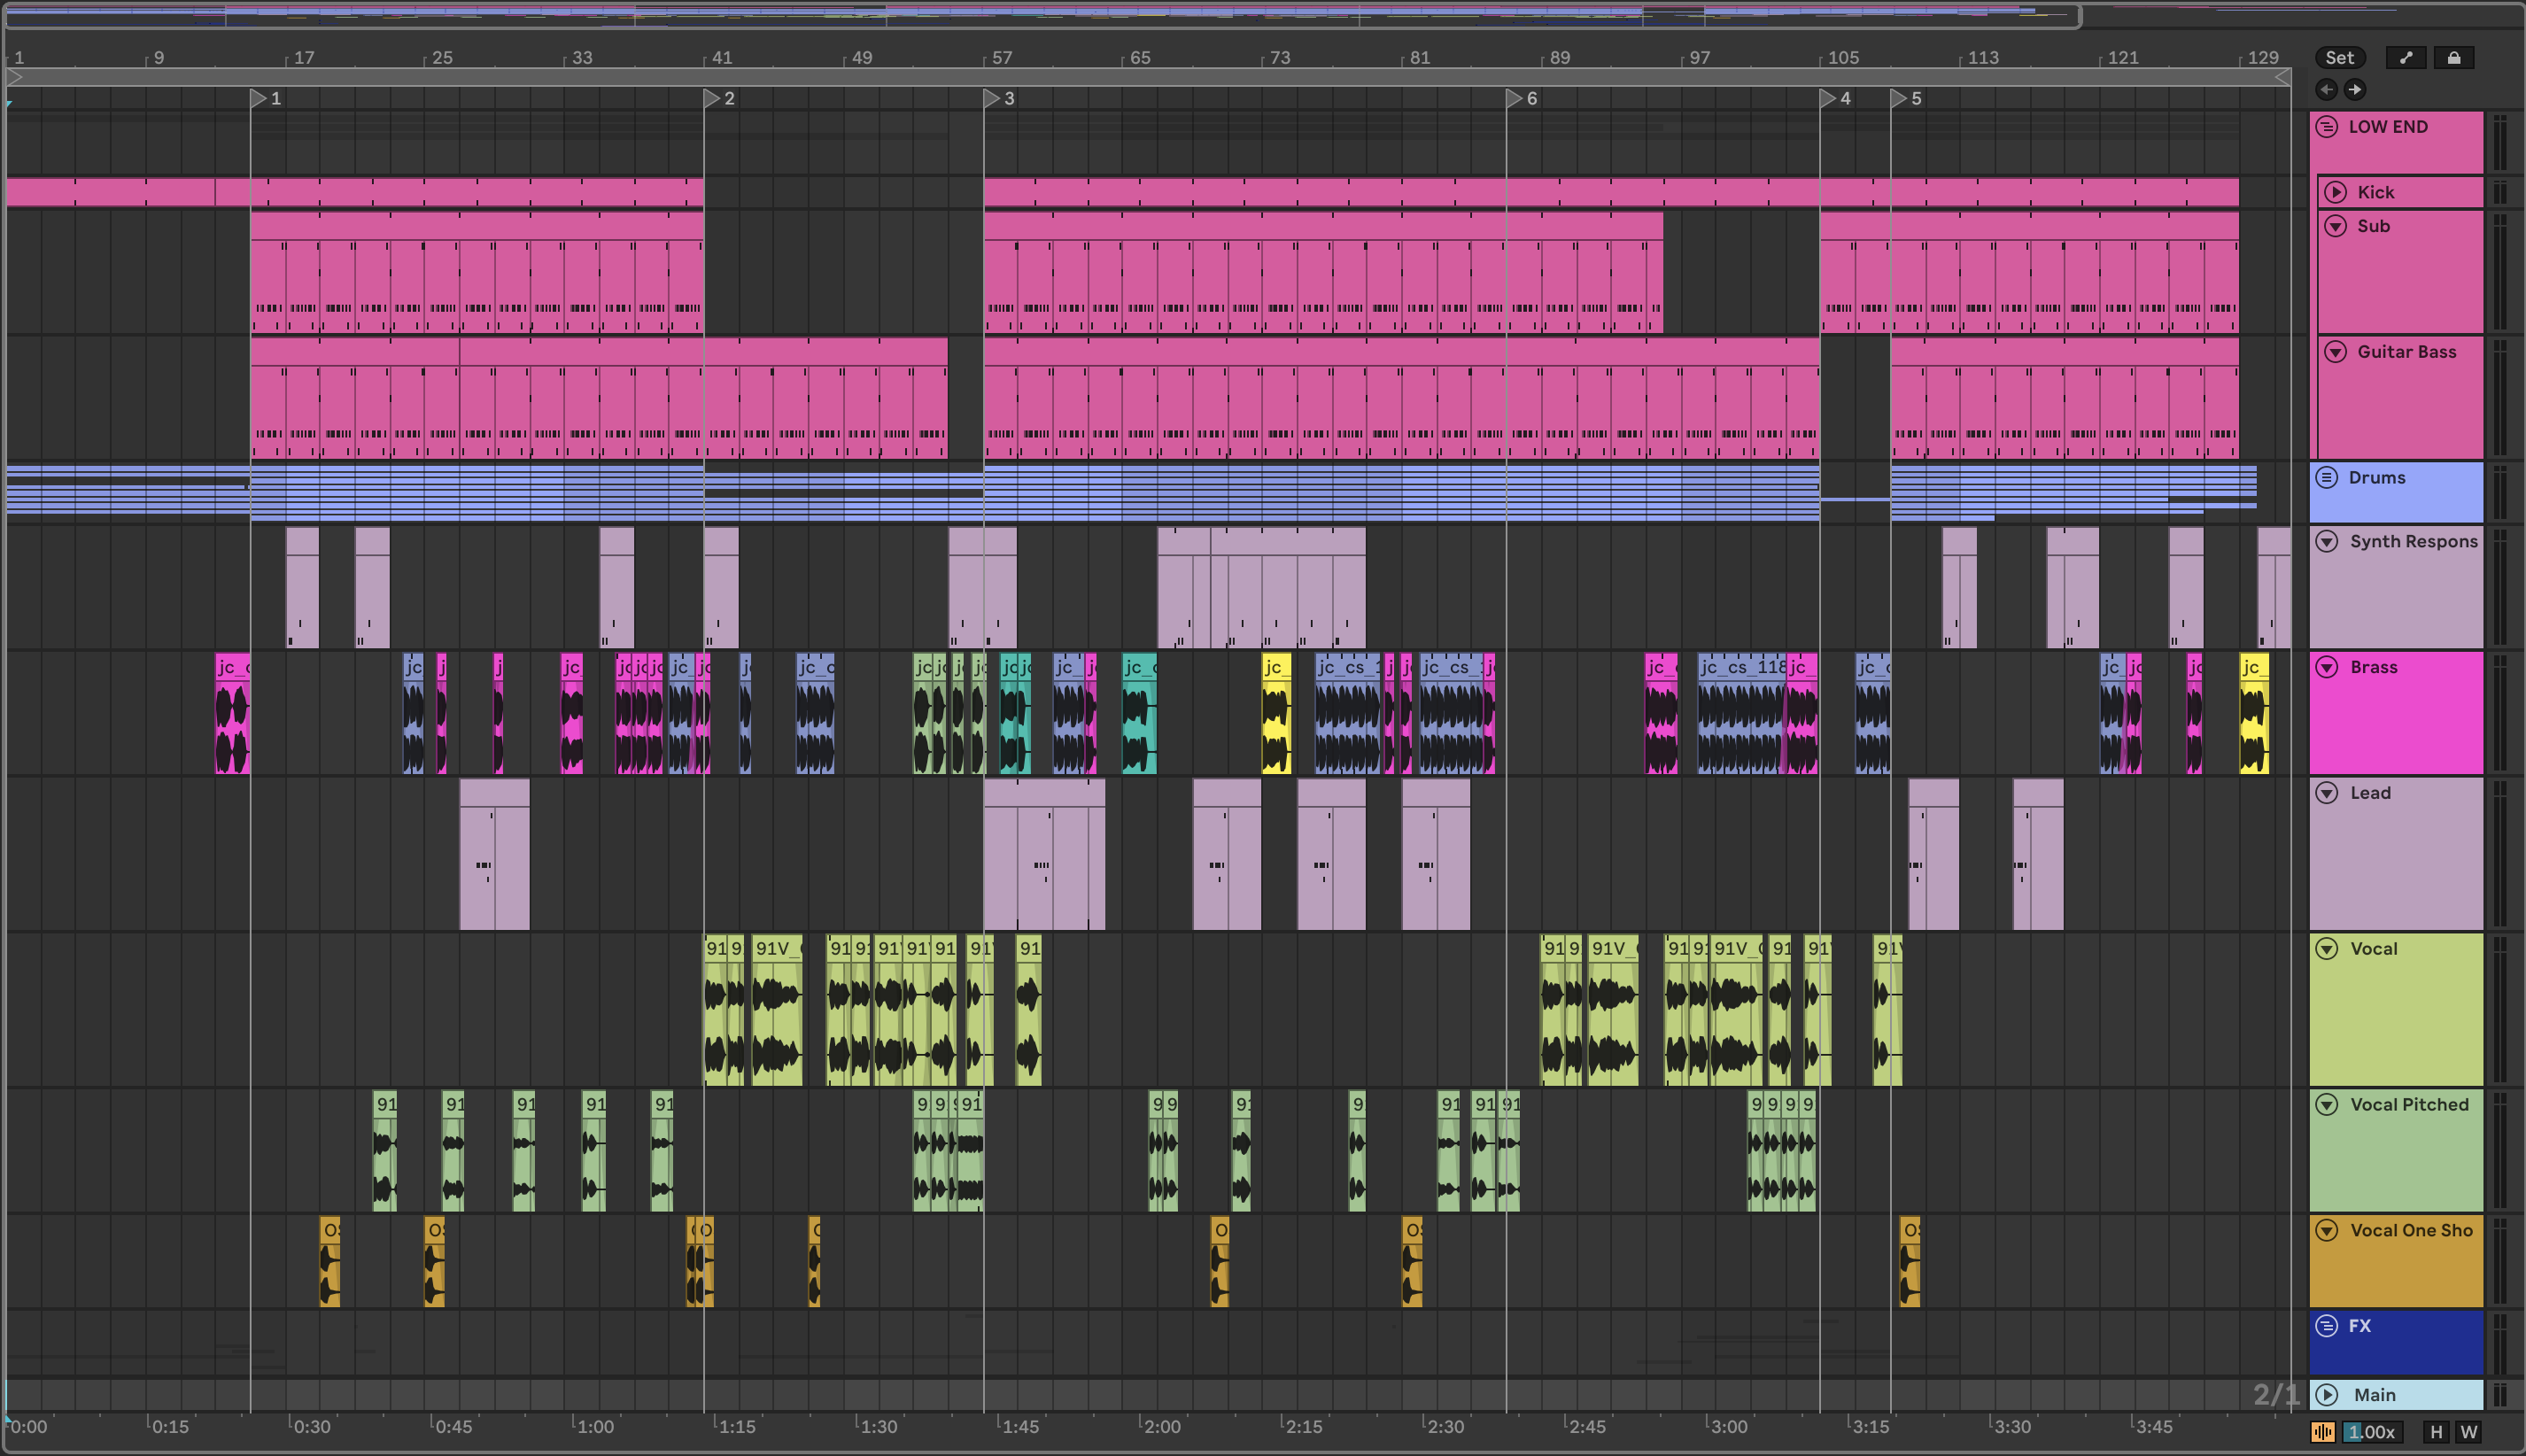This screenshot has height=1456, width=2526.
Task: Collapse the Guitar Bass track
Action: point(2336,352)
